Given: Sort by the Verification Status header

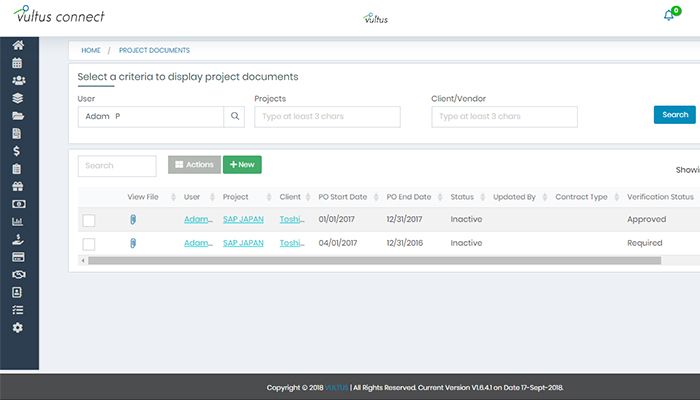Looking at the screenshot, I should [660, 197].
